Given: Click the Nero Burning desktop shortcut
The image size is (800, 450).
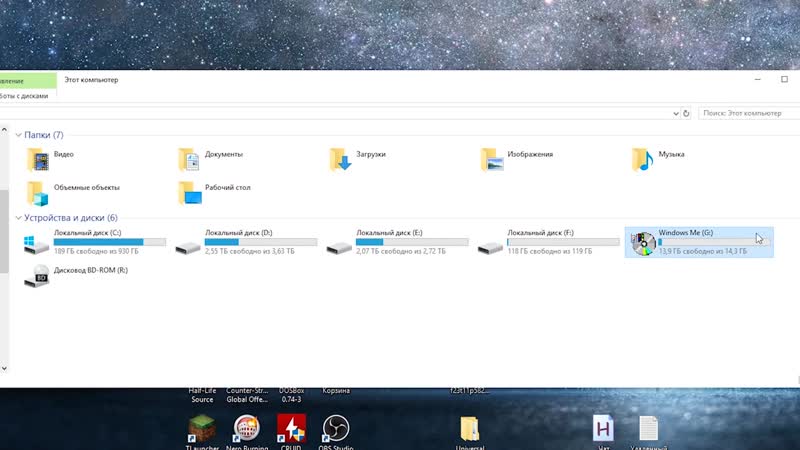Looking at the screenshot, I should point(245,428).
